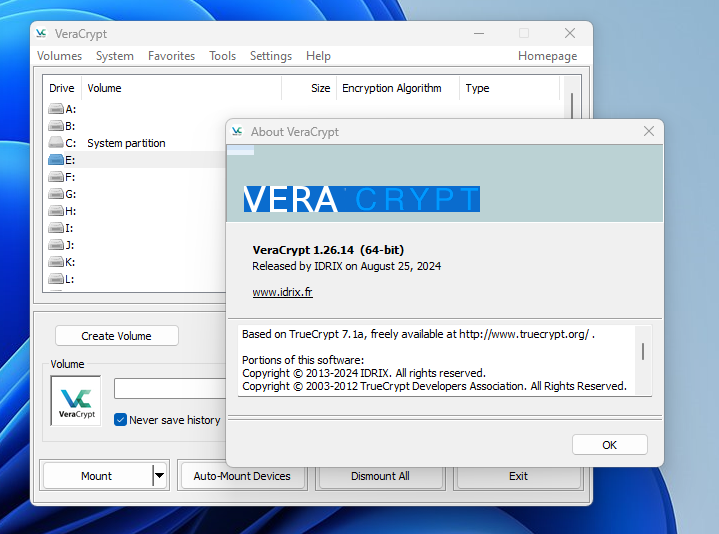Viewport: 719px width, 534px height.
Task: Click credits text box scrollbar thumb
Action: [x=643, y=352]
